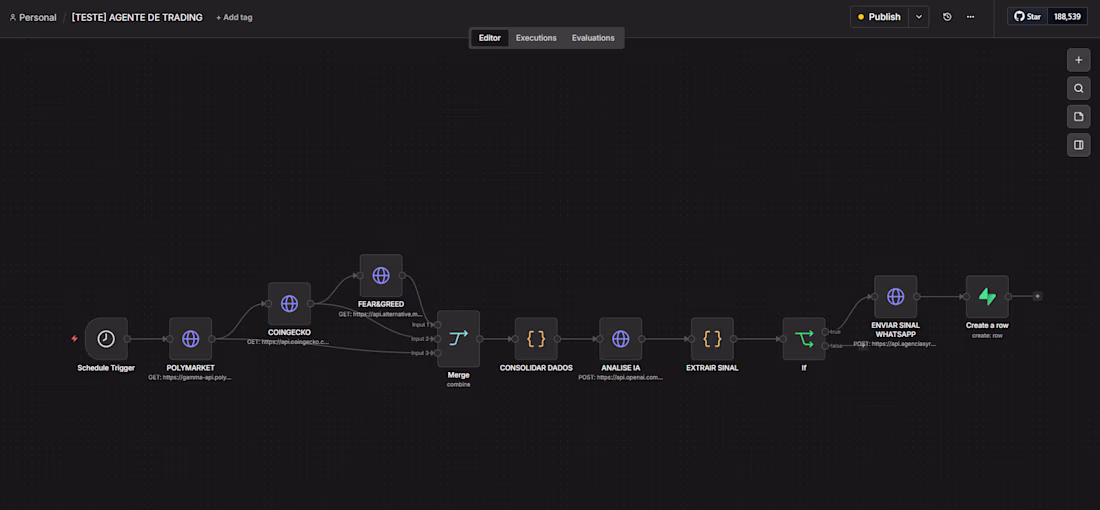The image size is (1100, 510).
Task: Open the canvas search button
Action: [1078, 88]
